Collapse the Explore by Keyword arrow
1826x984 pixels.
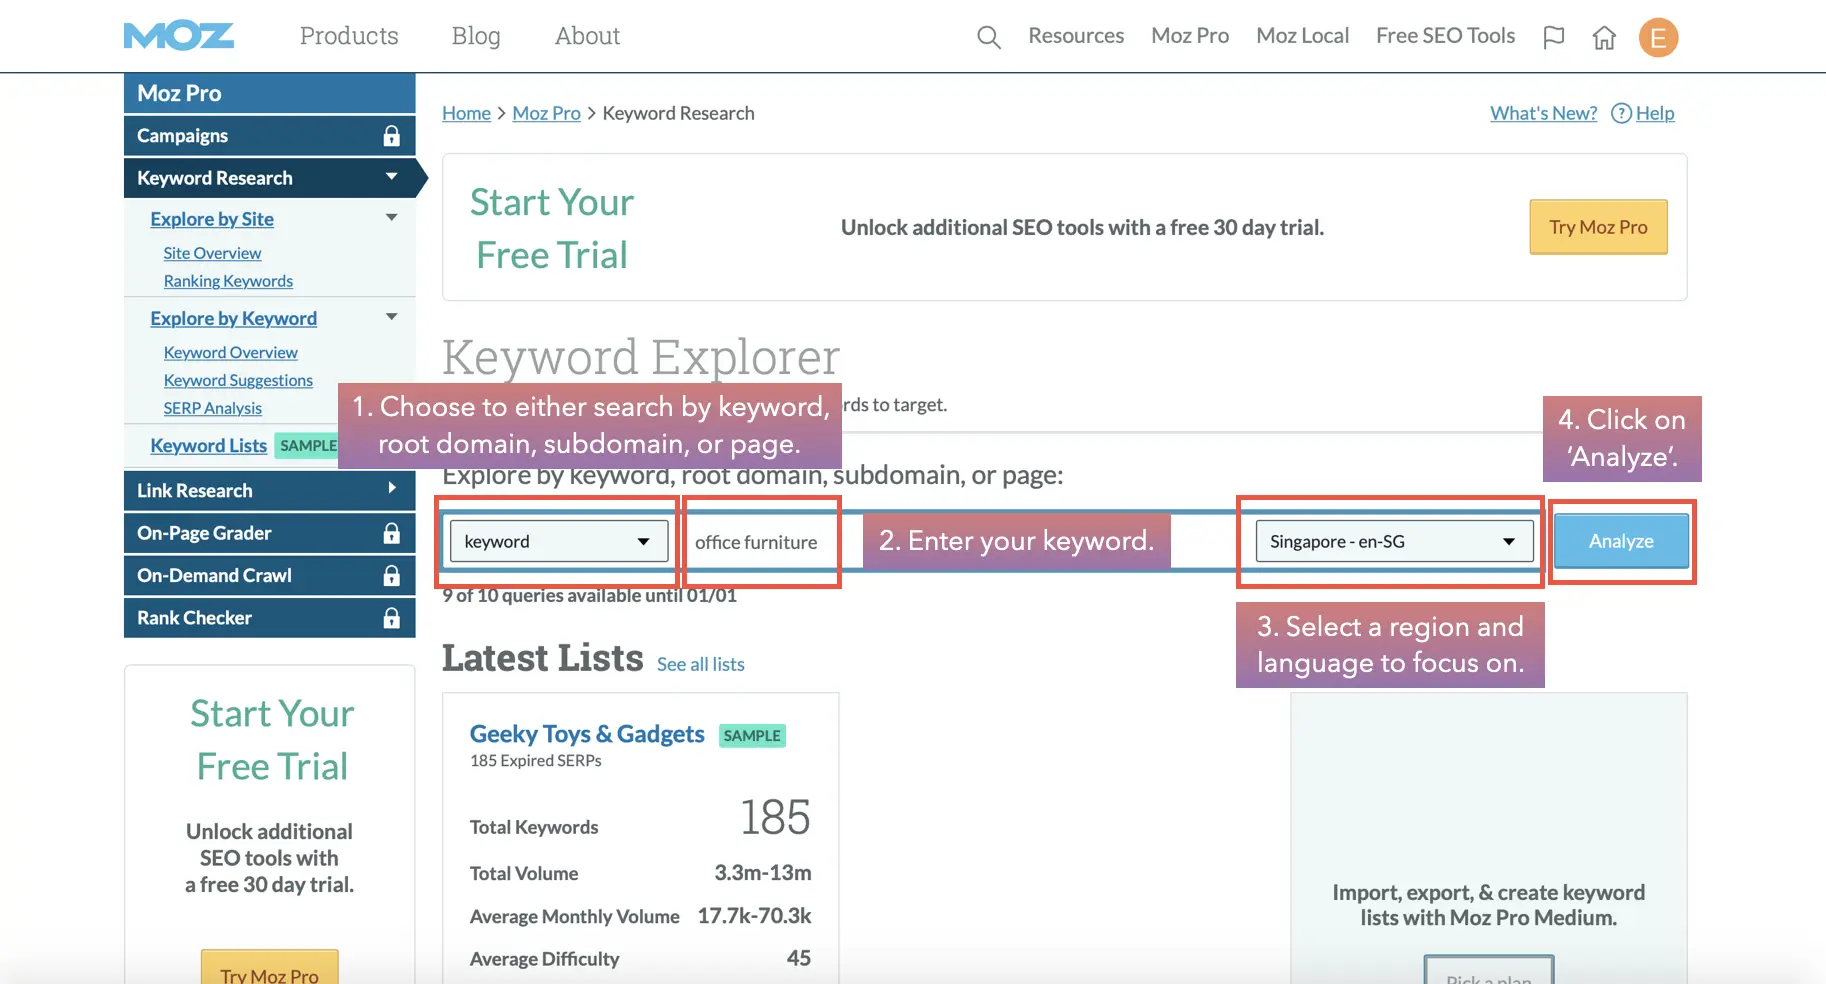(x=392, y=317)
